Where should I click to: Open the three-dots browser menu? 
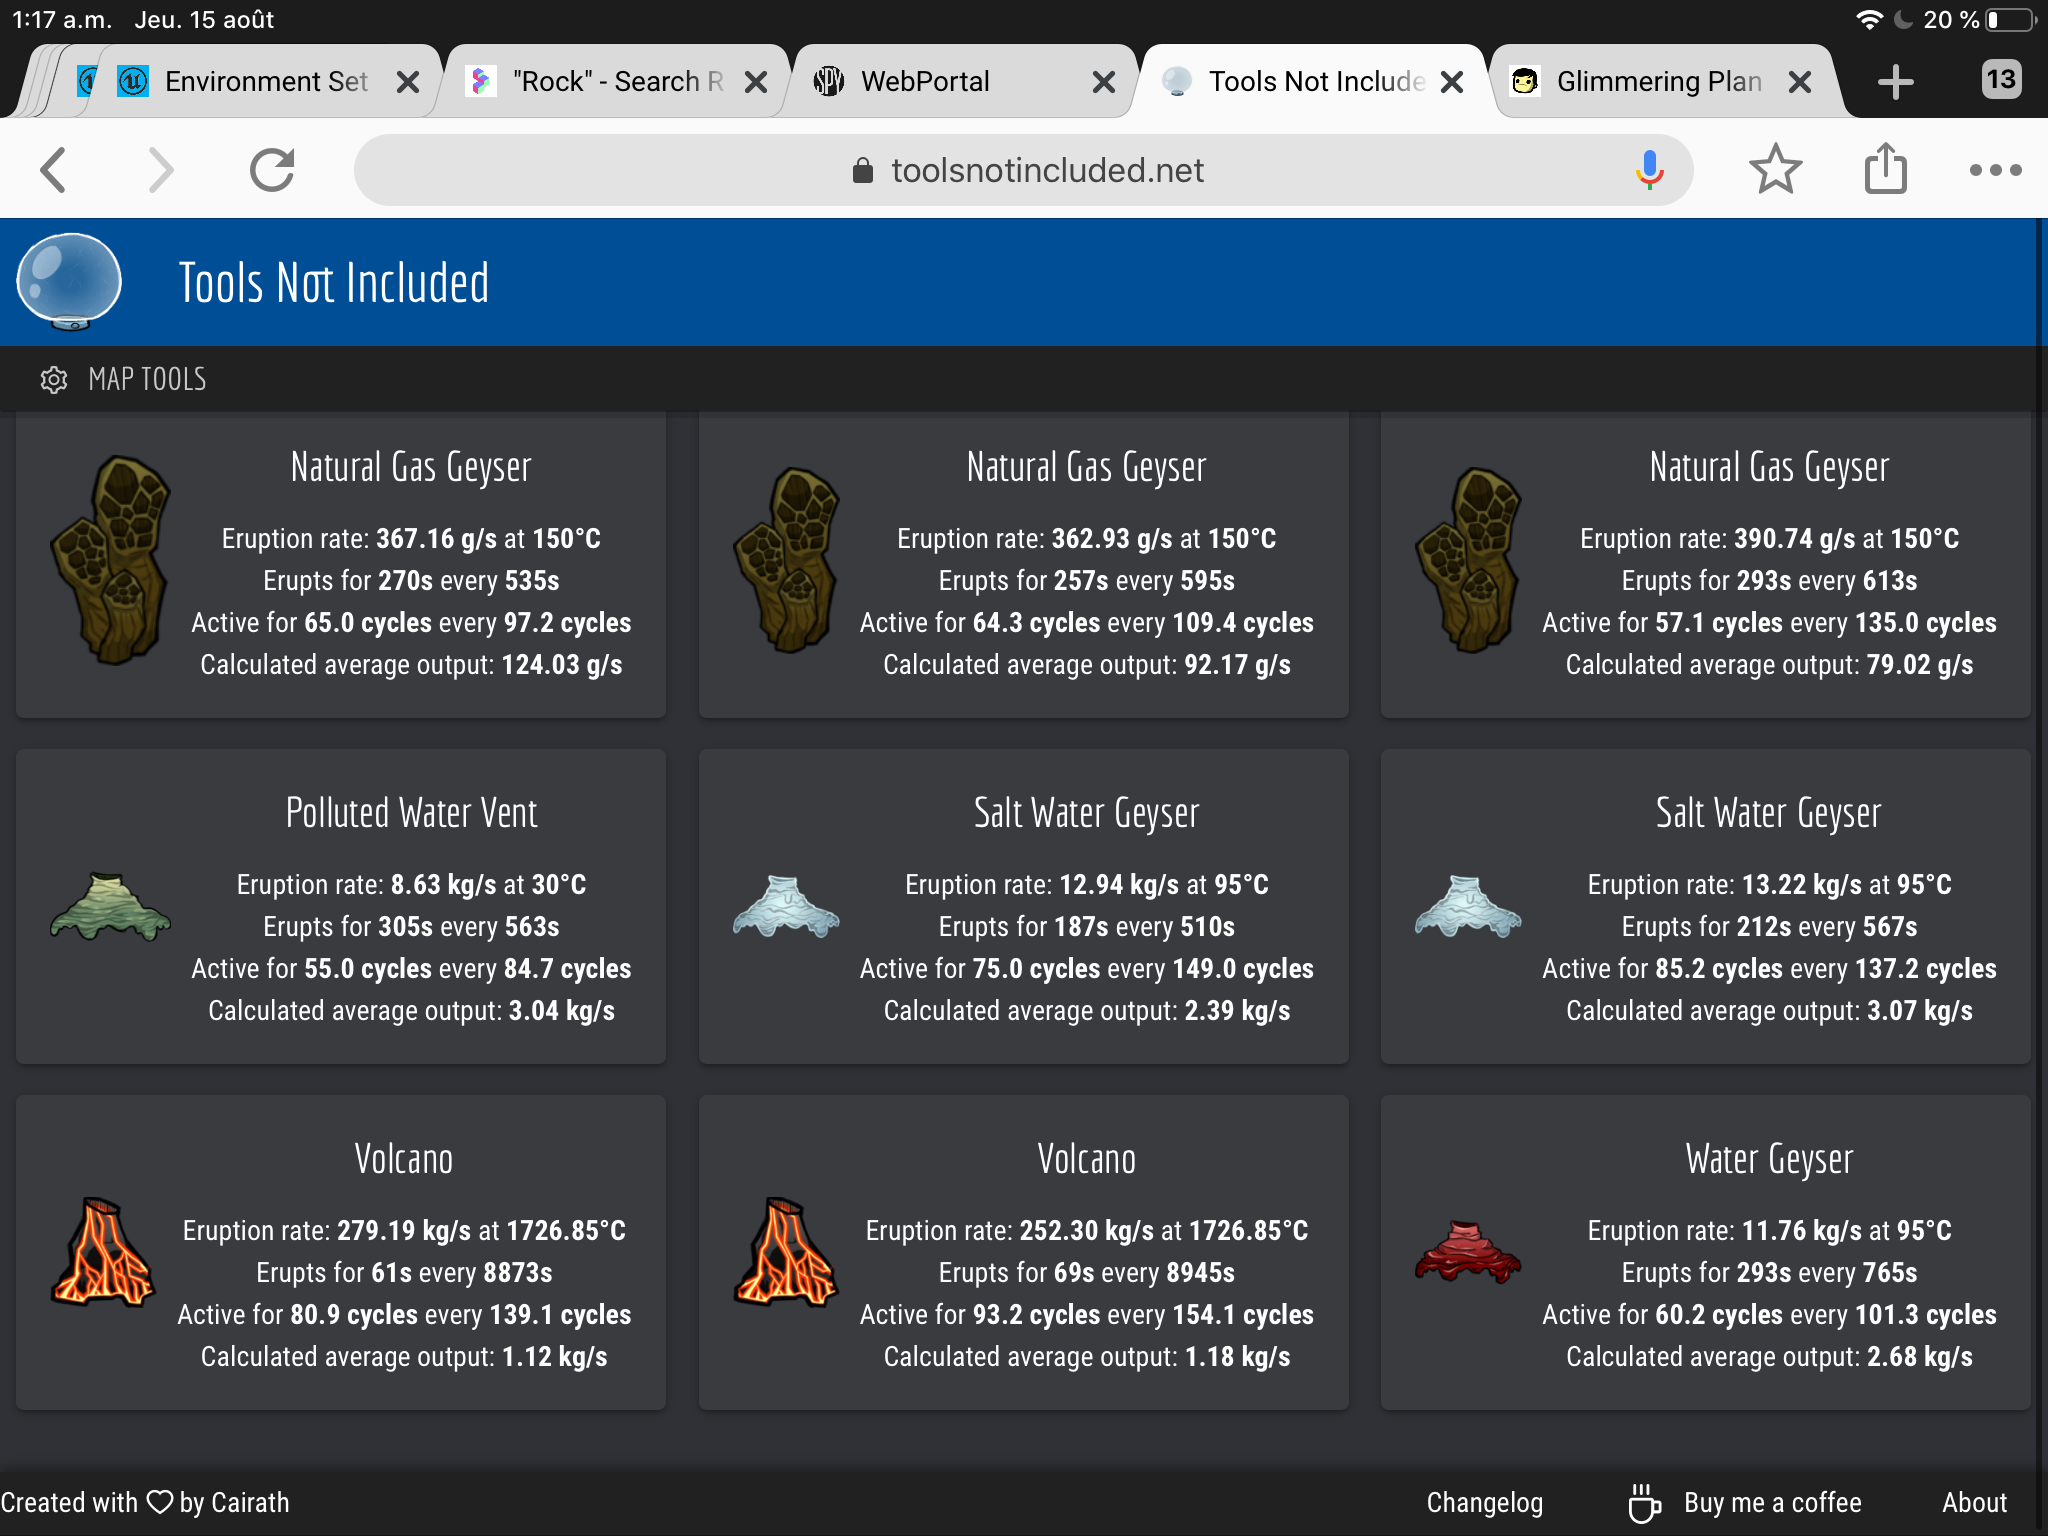point(1995,170)
